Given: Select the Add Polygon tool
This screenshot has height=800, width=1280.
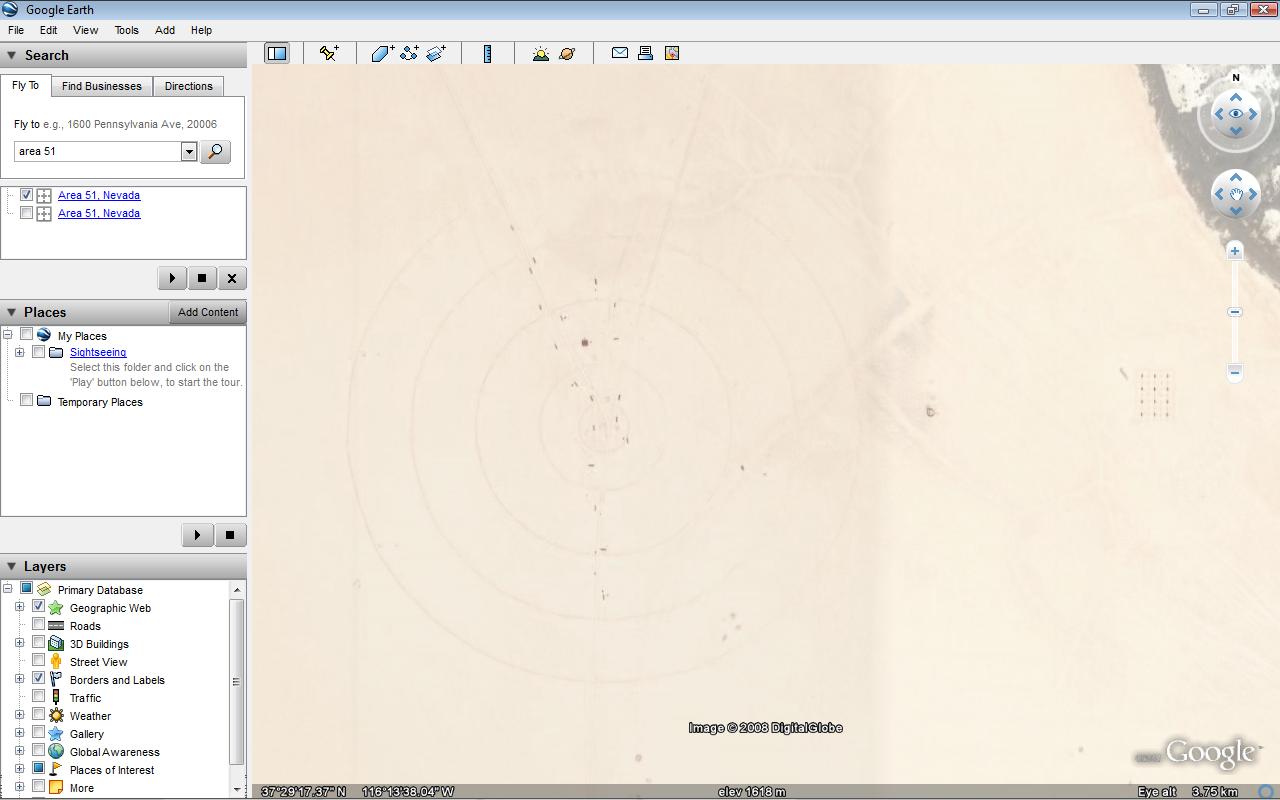Looking at the screenshot, I should 382,54.
